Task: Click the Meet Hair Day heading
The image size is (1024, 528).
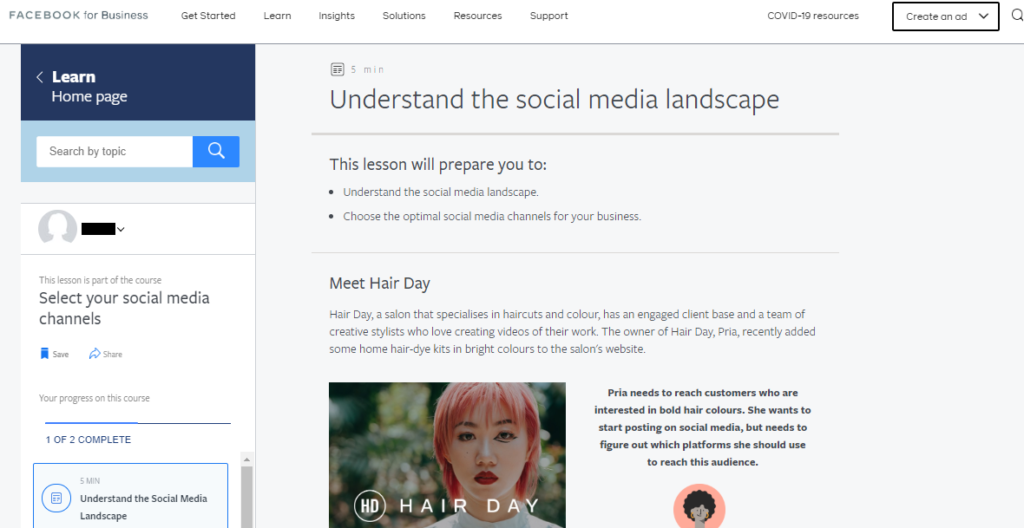Action: [379, 284]
